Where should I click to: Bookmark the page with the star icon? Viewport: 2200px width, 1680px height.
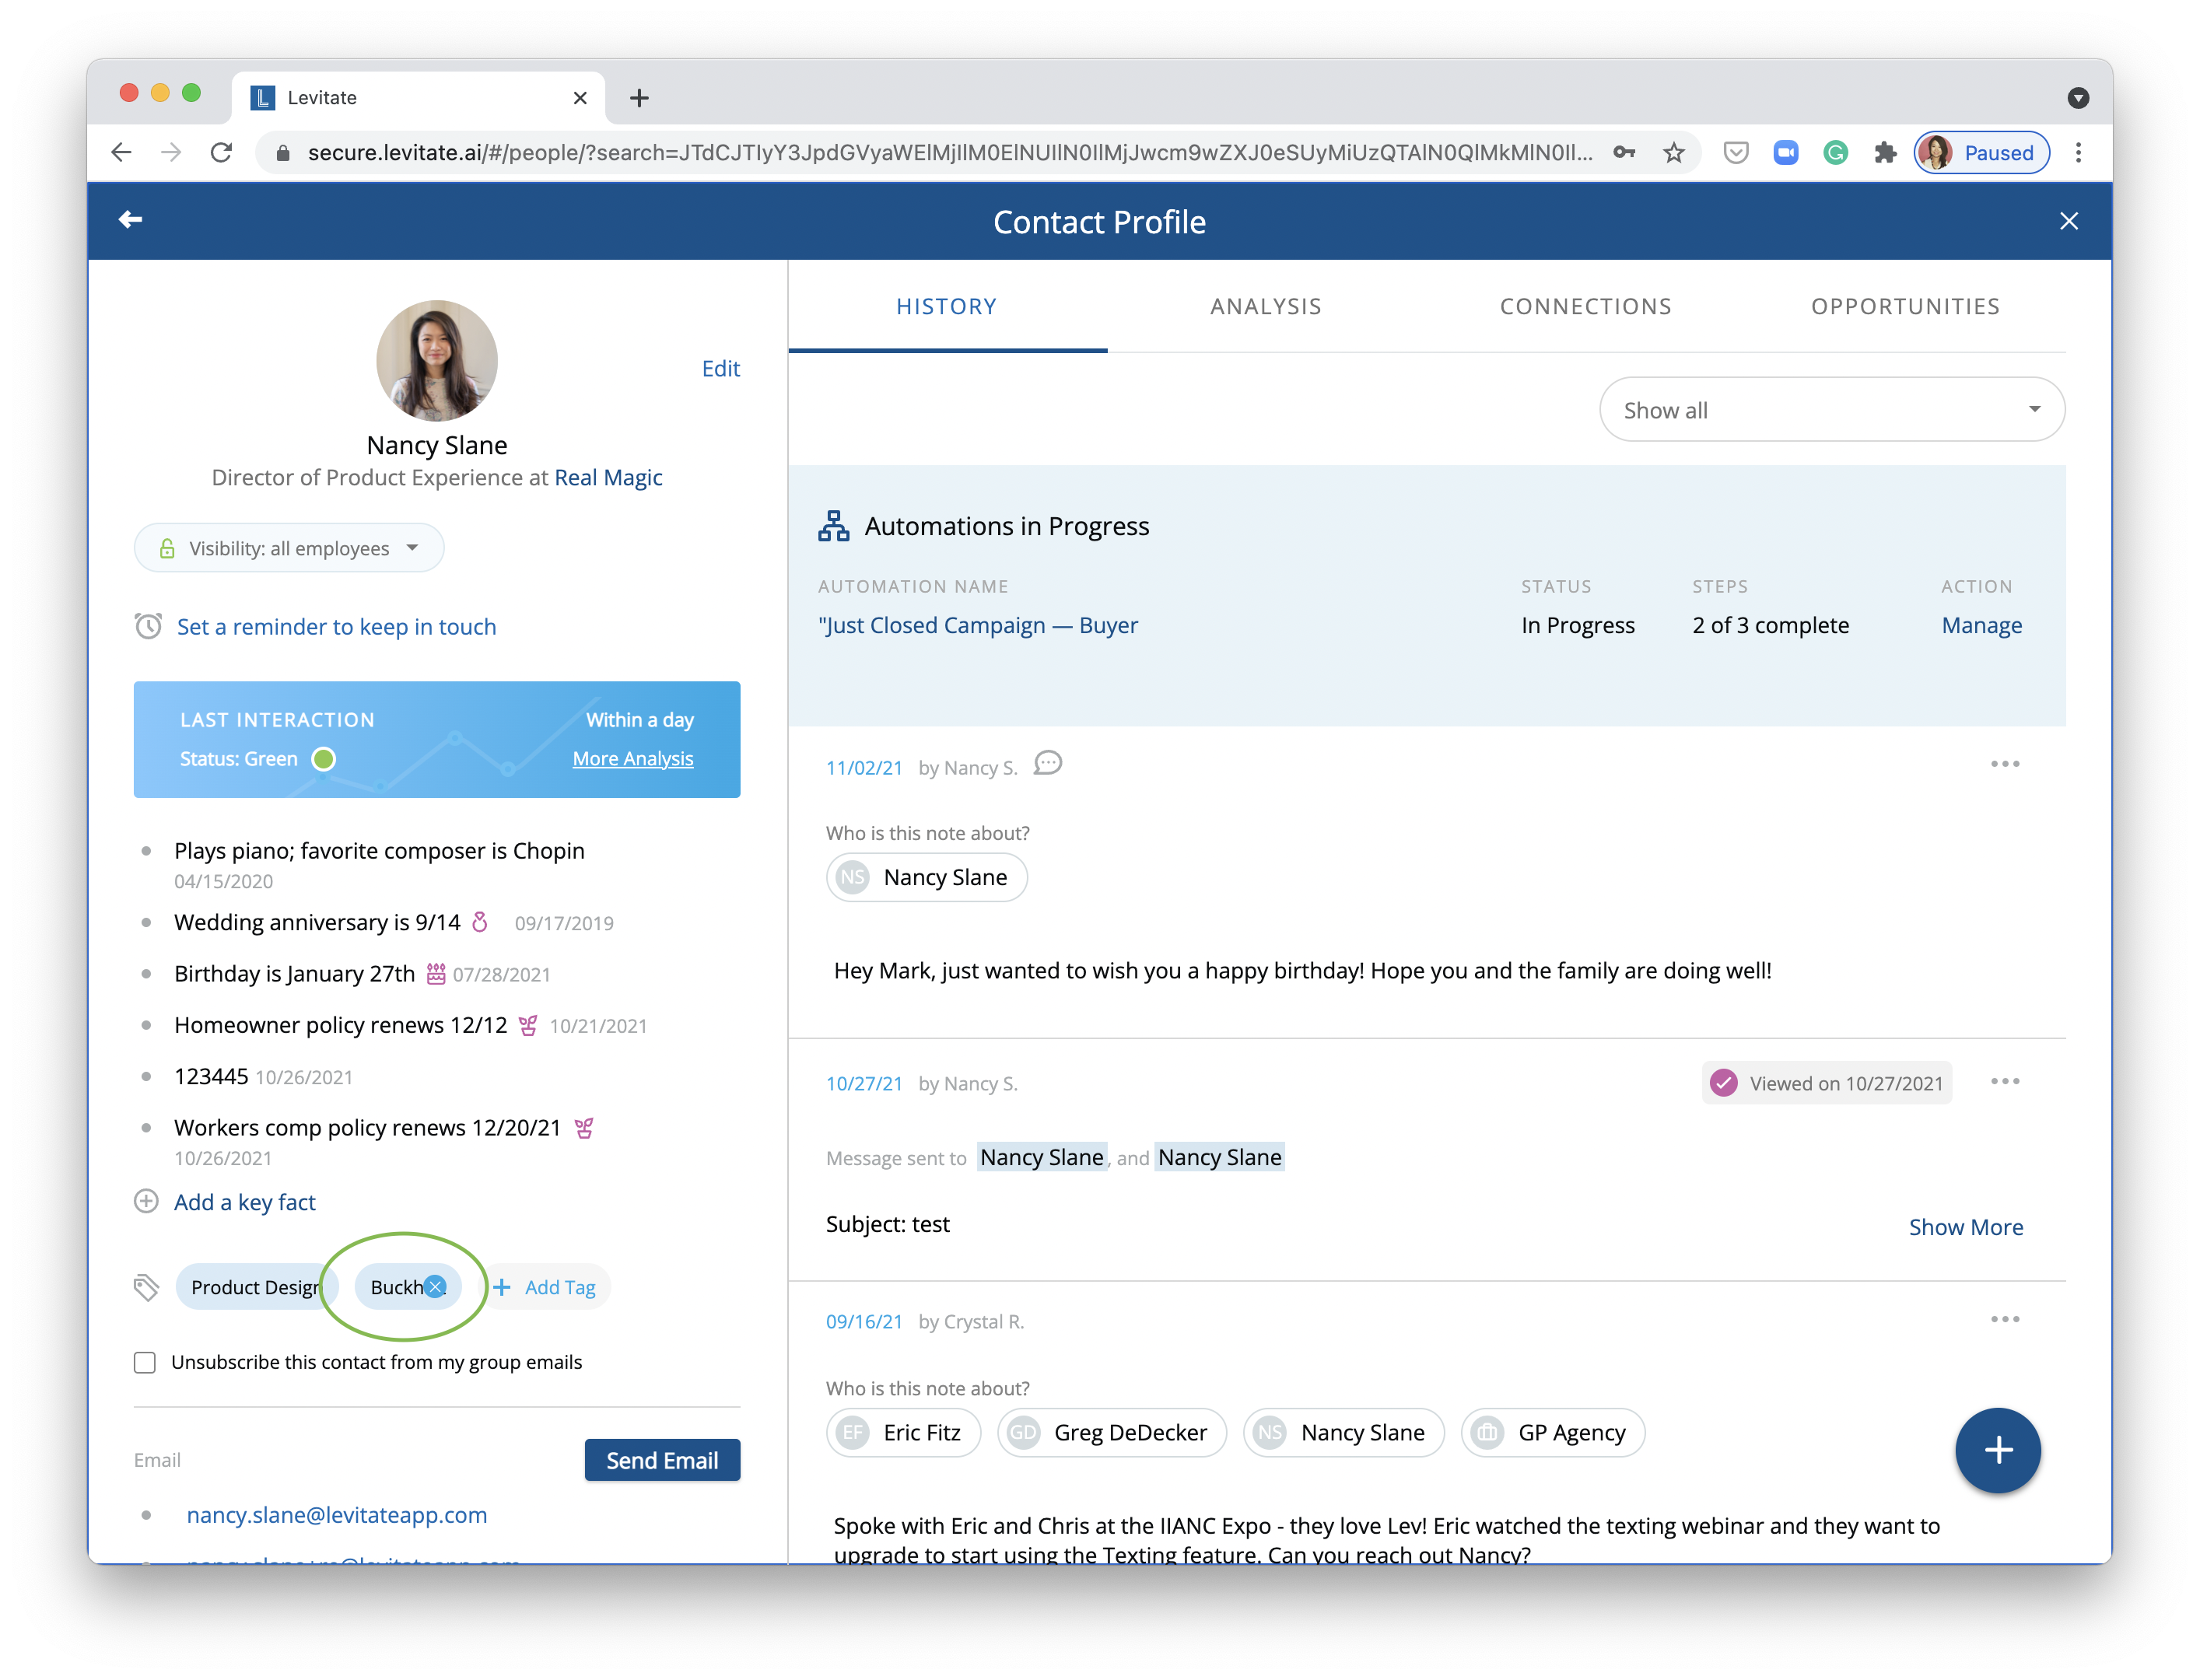point(1674,153)
